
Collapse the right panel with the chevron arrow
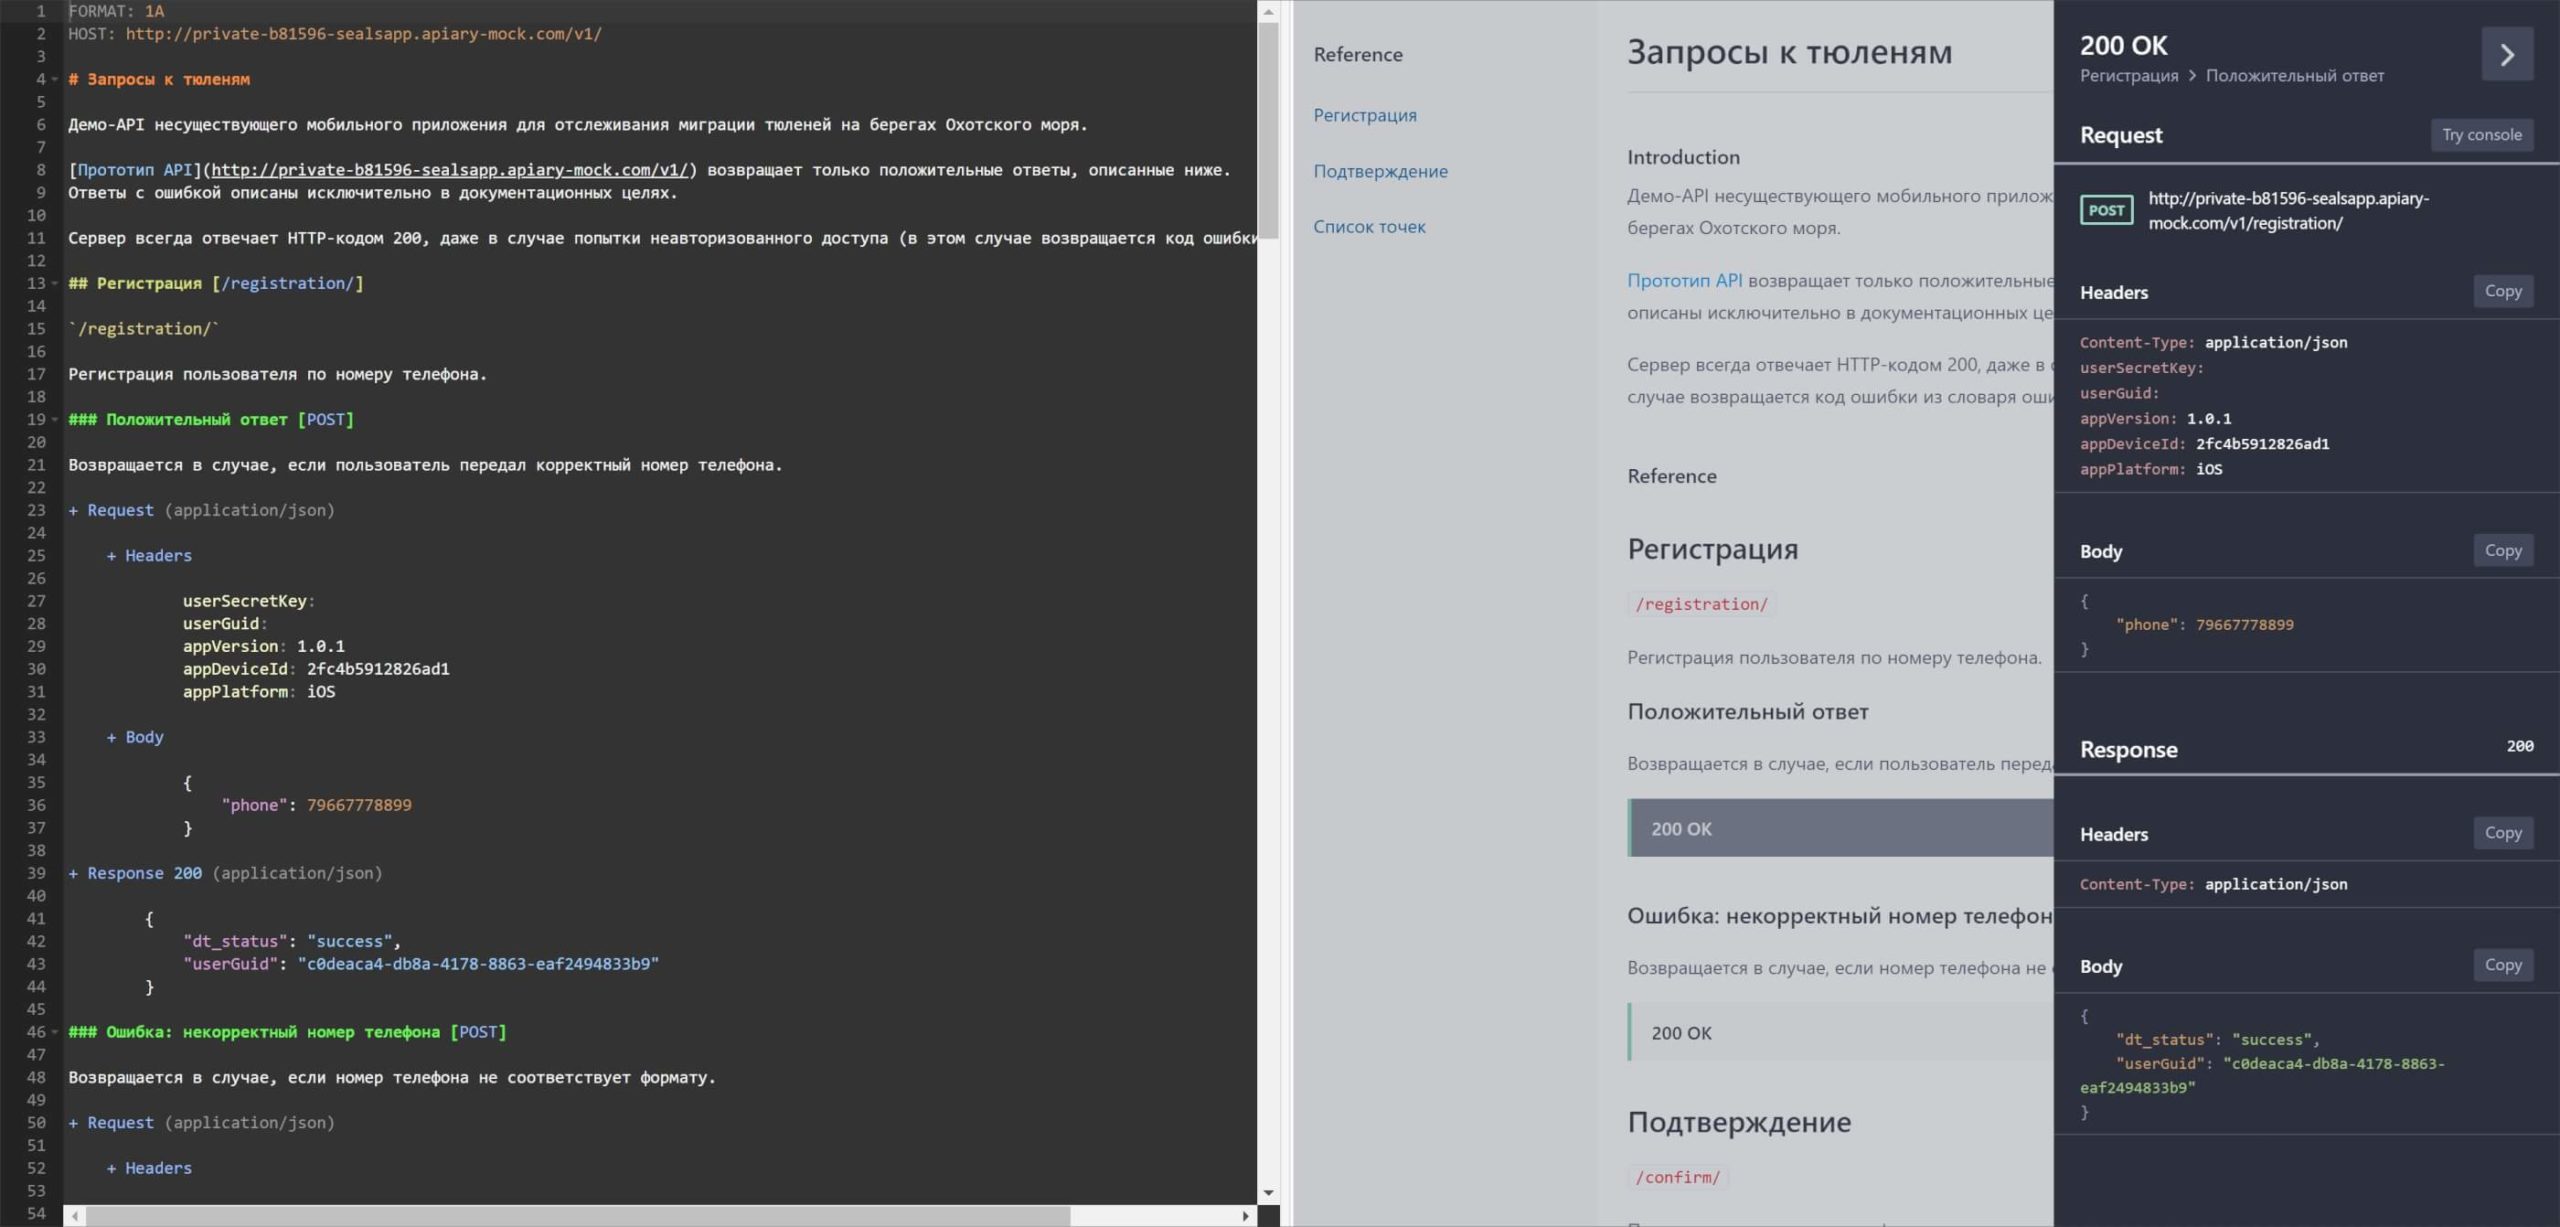coord(2506,54)
